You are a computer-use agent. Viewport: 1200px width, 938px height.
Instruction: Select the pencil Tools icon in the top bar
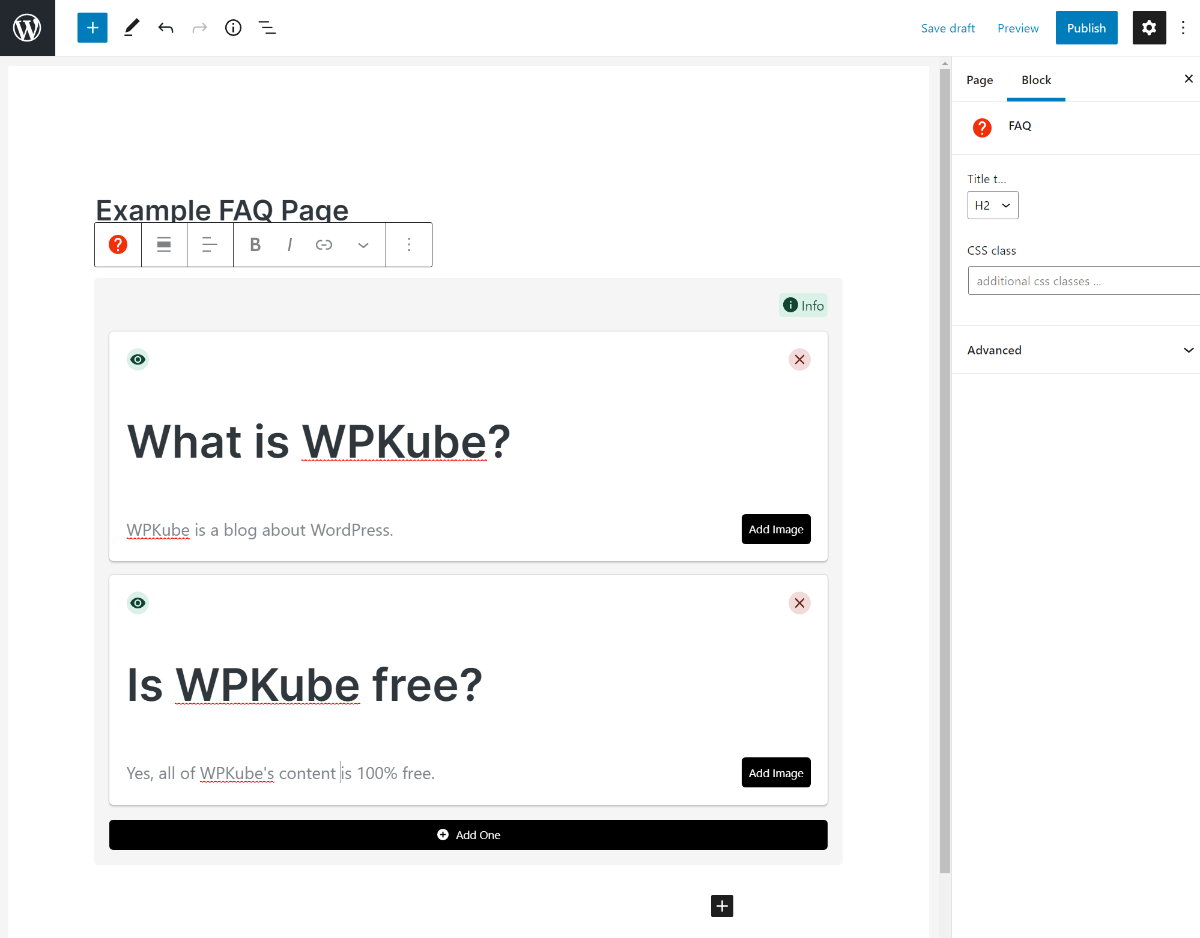coord(130,27)
